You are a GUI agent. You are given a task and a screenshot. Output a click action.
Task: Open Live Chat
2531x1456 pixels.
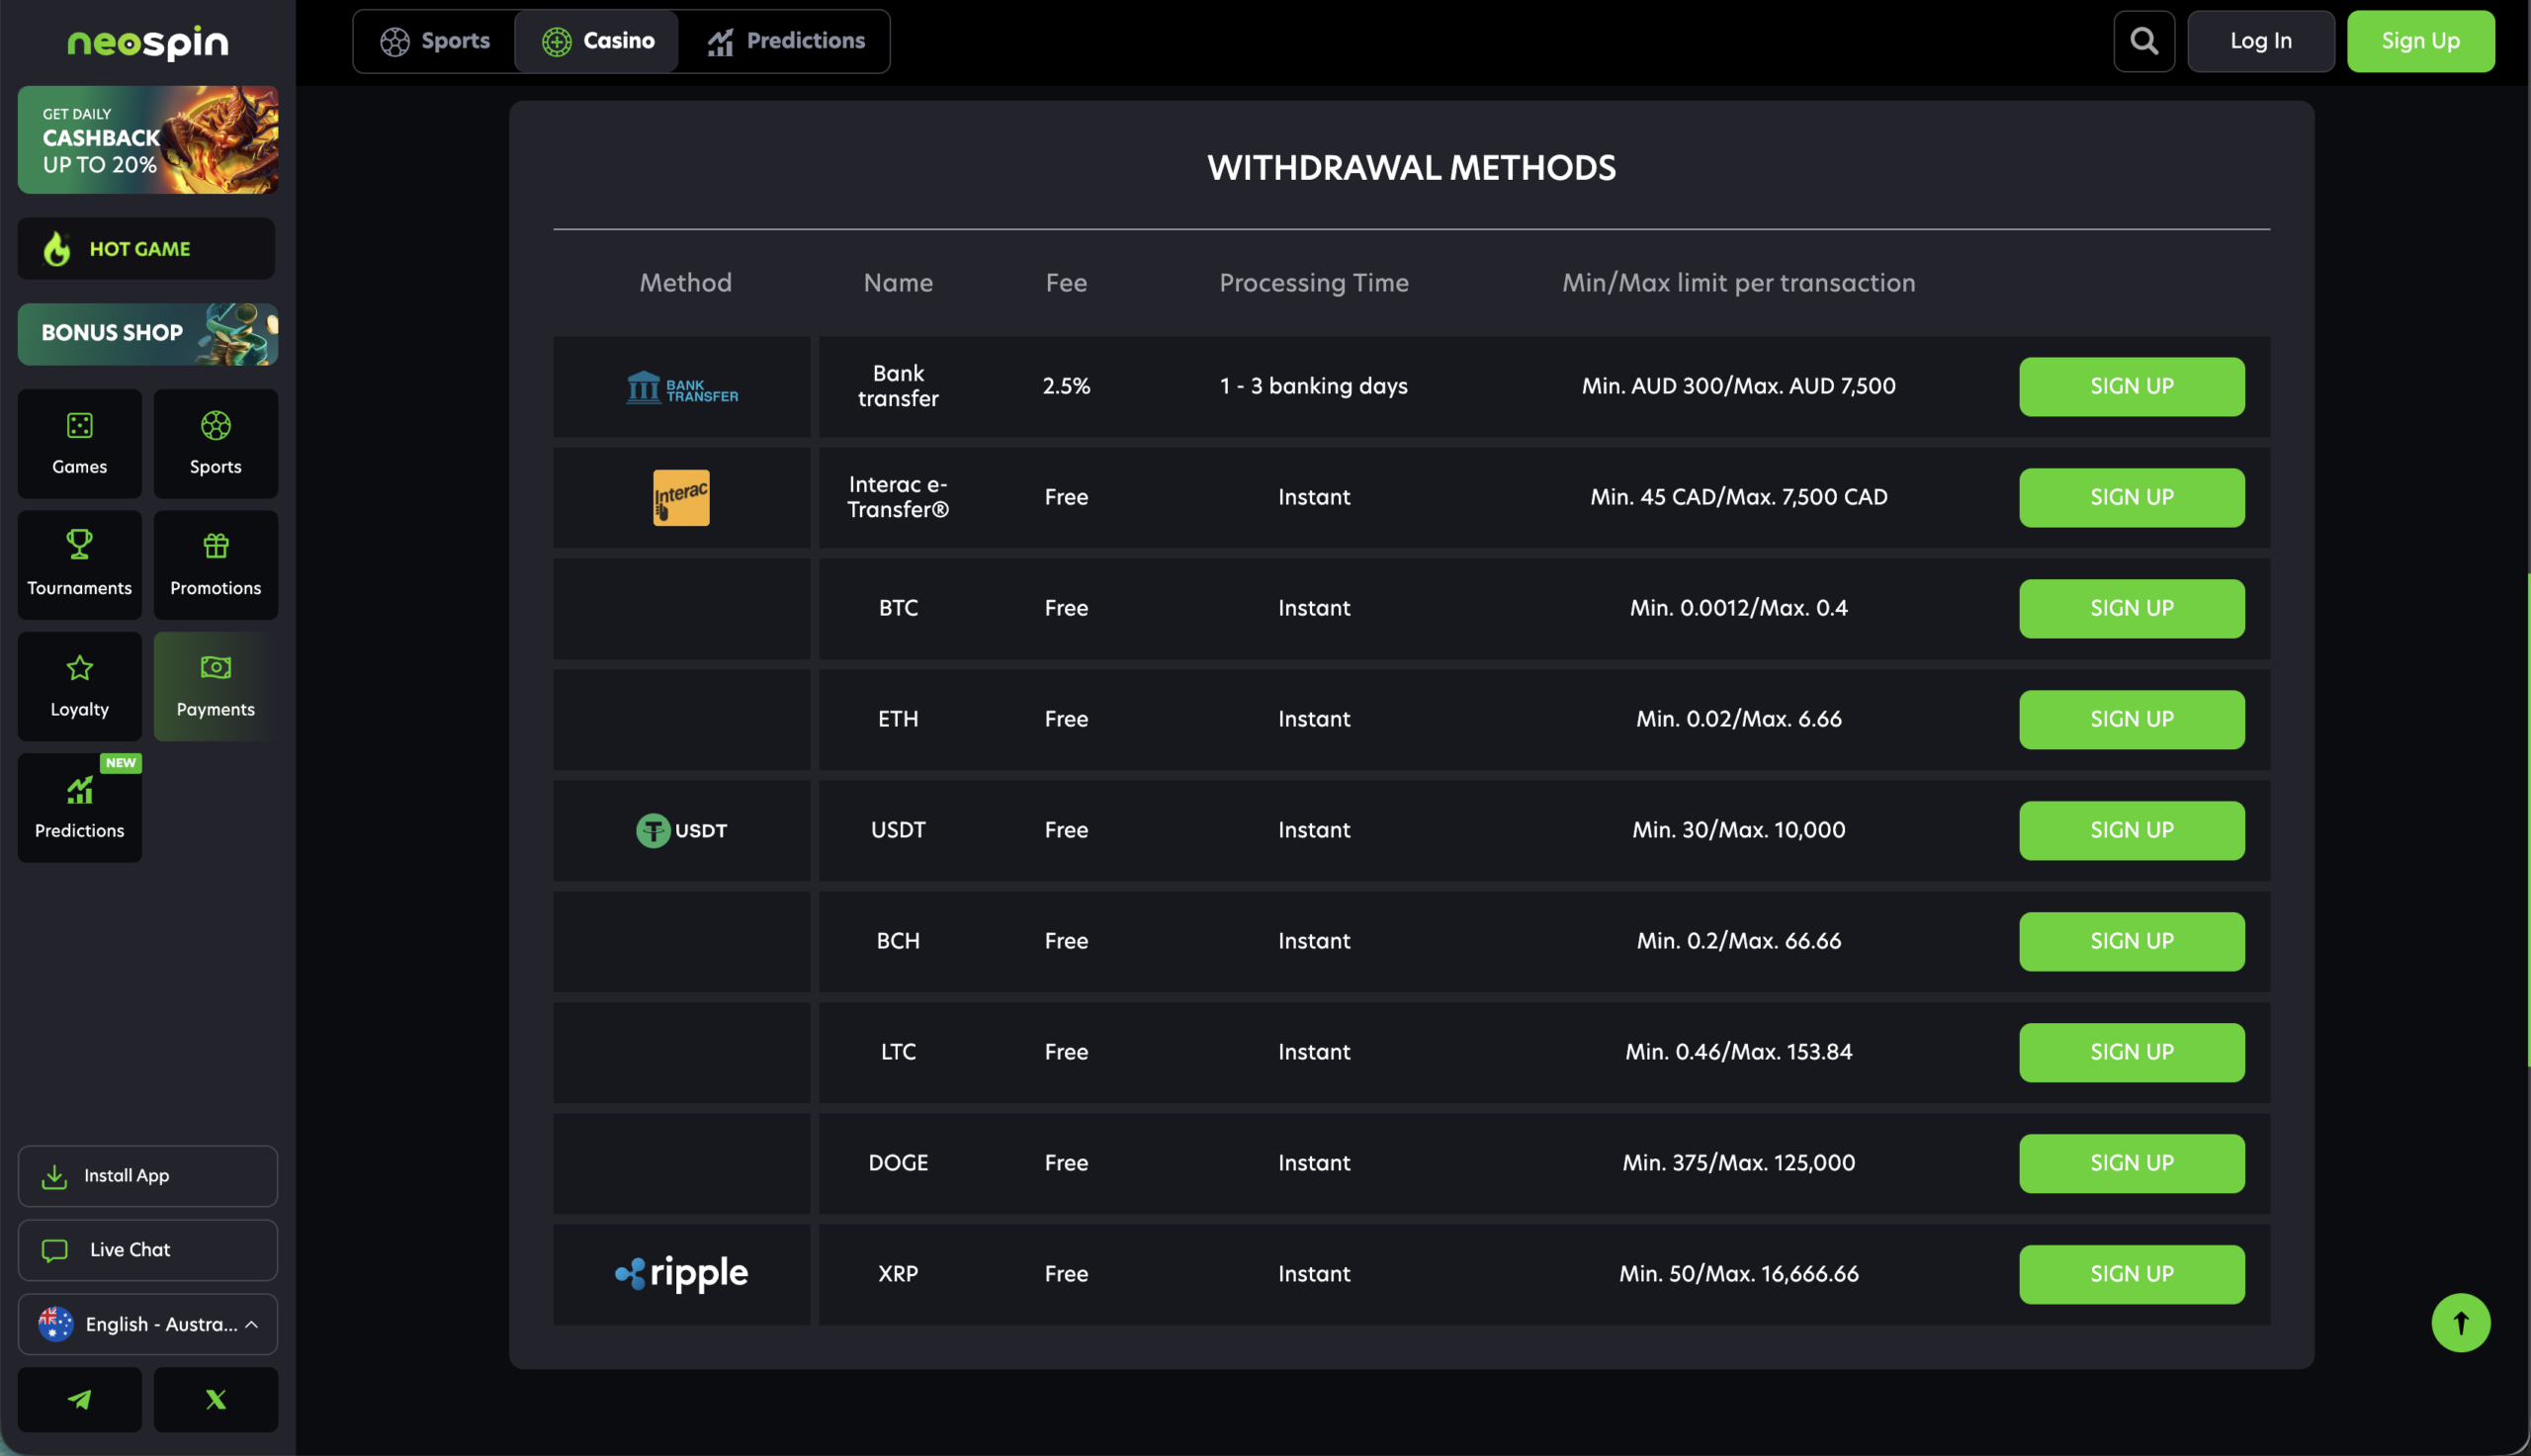coord(148,1250)
